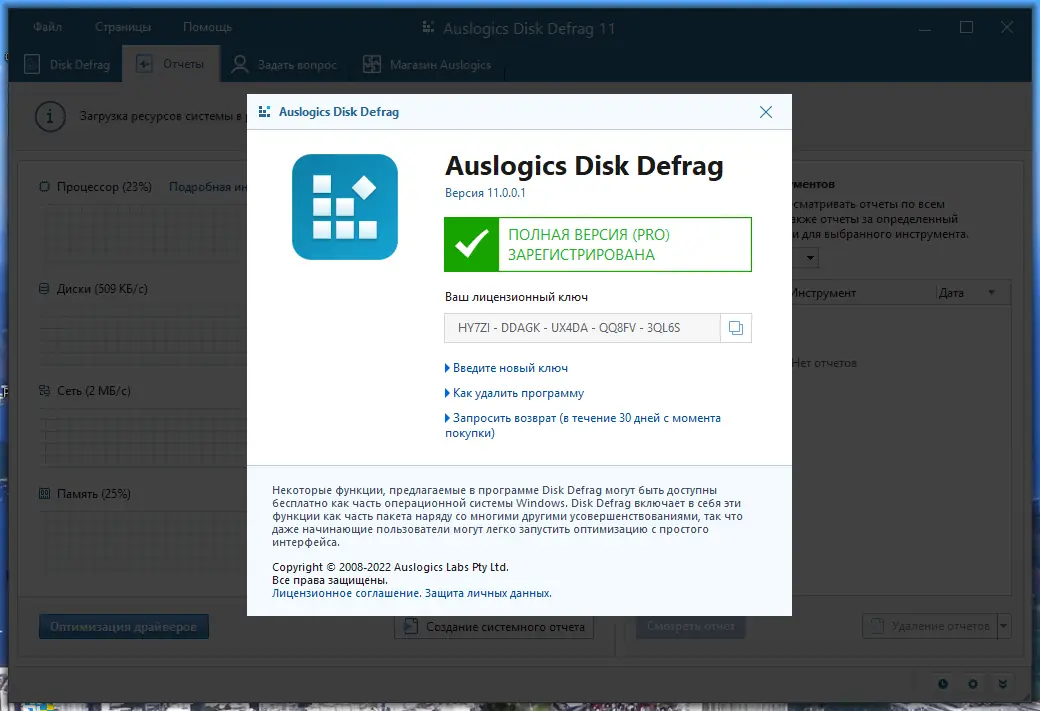Click the Удаление отчетов button
1040x711 pixels.
pos(930,626)
